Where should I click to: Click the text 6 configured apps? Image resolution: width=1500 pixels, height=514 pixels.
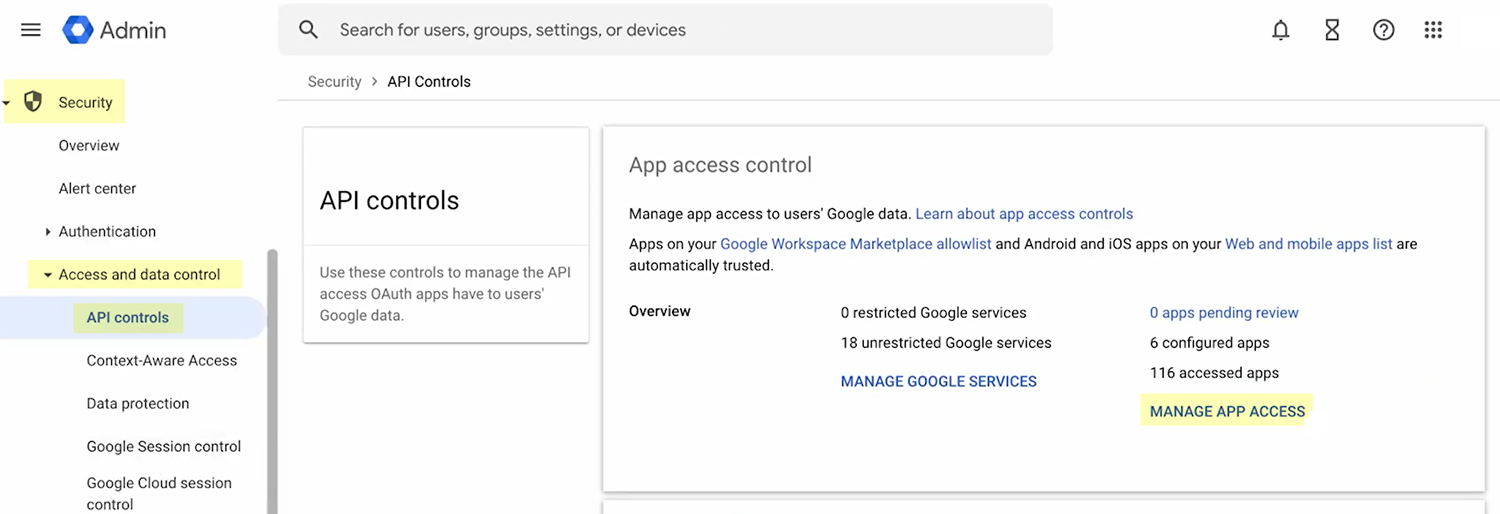click(x=1209, y=343)
